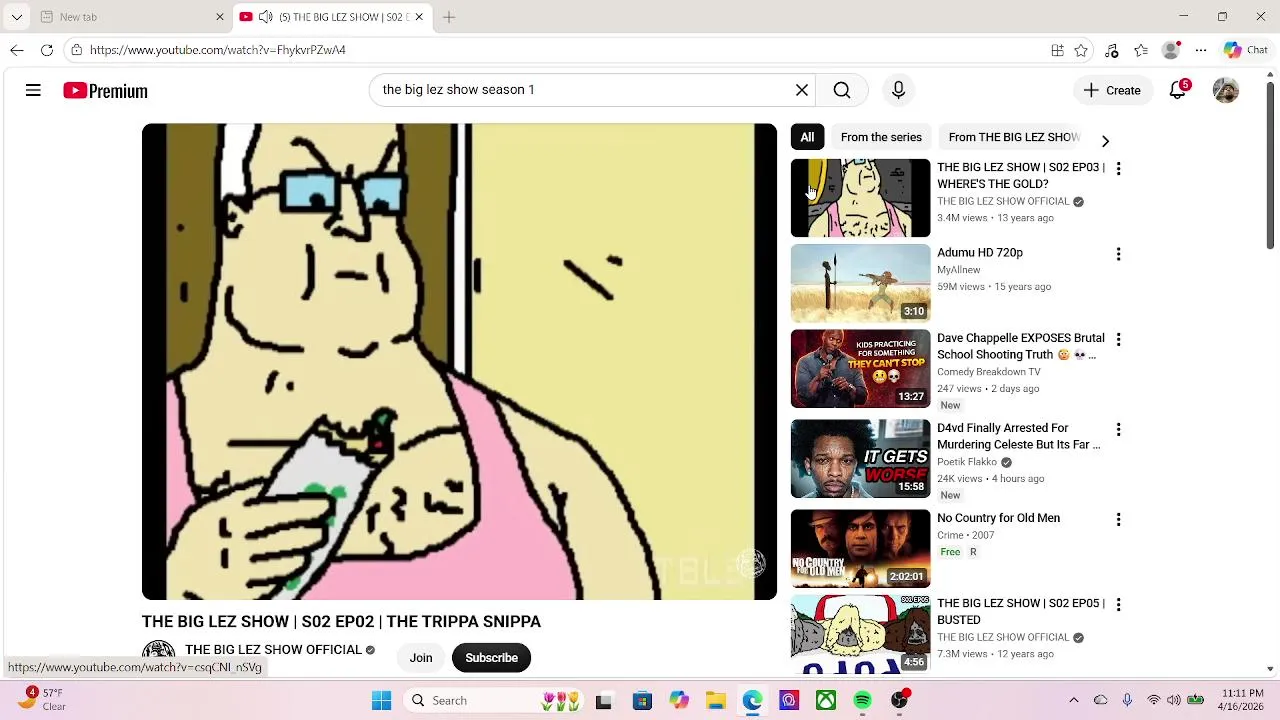Open Edge media control music icon

coord(1111,50)
